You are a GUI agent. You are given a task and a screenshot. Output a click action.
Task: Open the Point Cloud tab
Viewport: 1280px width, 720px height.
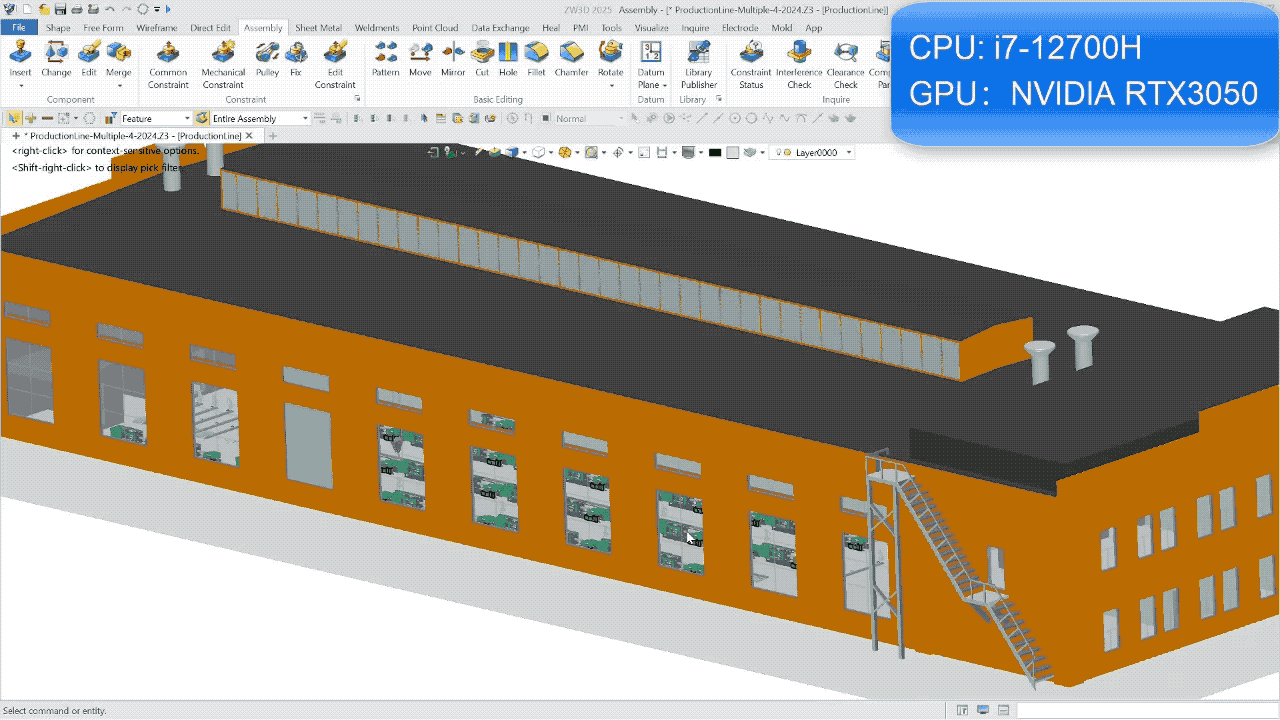pos(435,28)
